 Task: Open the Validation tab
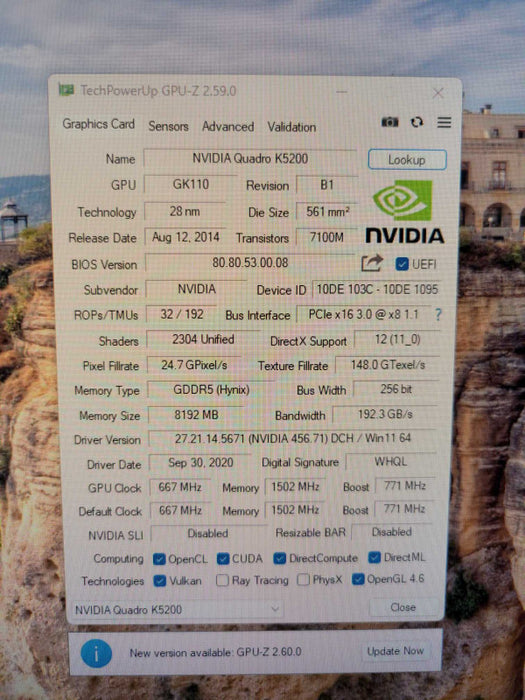(x=292, y=127)
